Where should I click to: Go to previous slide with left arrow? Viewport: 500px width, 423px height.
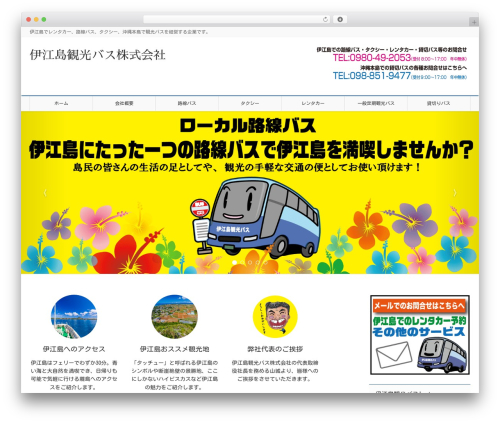click(45, 193)
